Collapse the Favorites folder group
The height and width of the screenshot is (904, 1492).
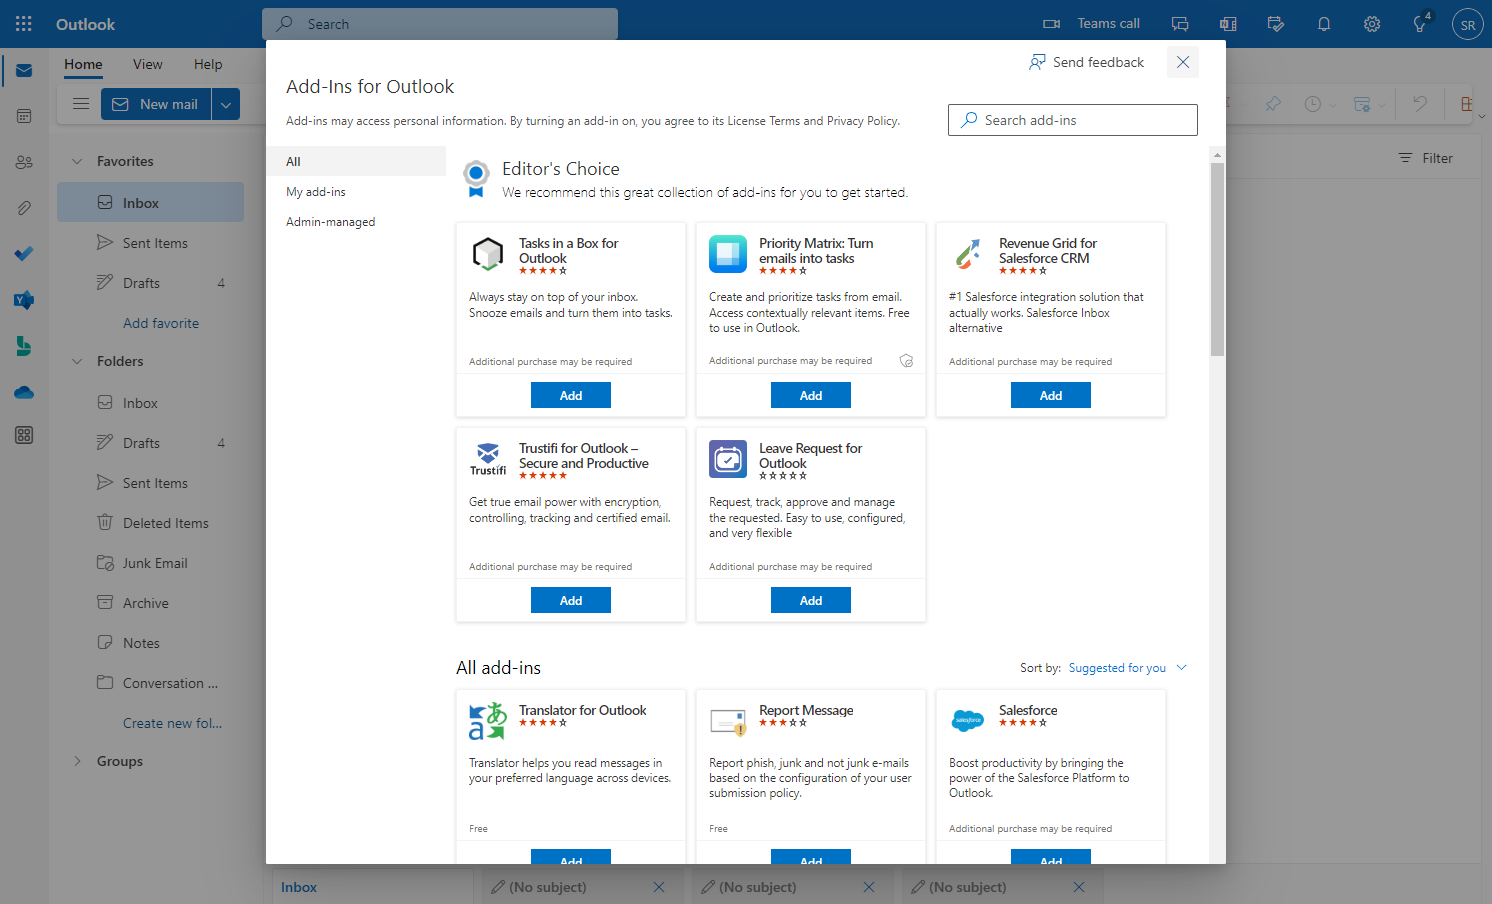click(77, 161)
